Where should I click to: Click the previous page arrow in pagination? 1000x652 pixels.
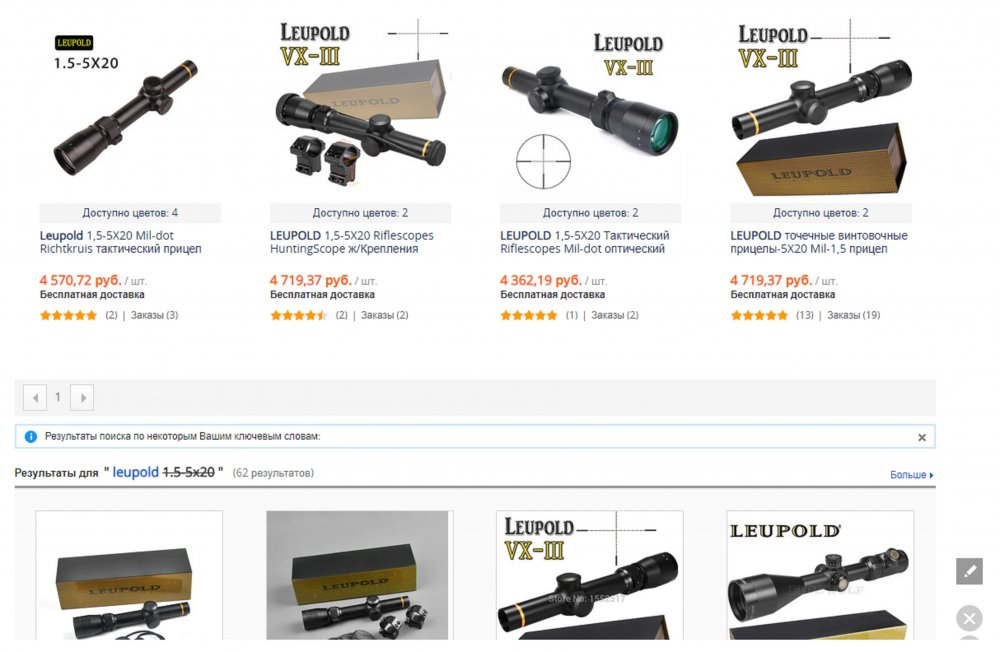click(x=35, y=397)
